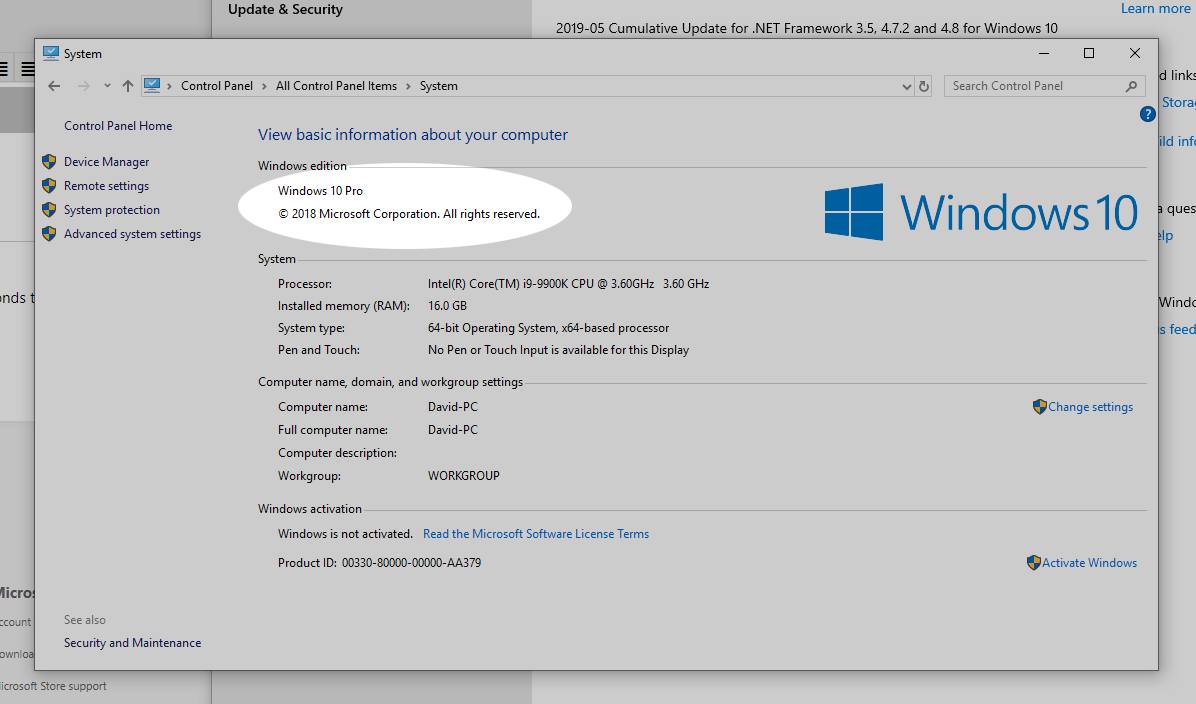
Task: Click the forward navigation arrow
Action: tap(83, 86)
